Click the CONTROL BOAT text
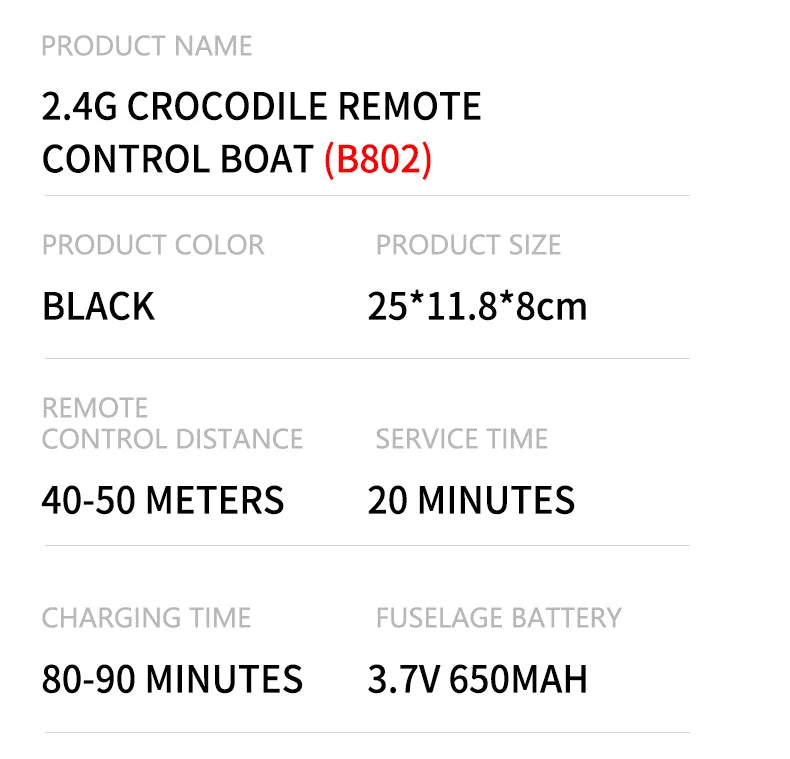The width and height of the screenshot is (790, 759). pos(177,160)
